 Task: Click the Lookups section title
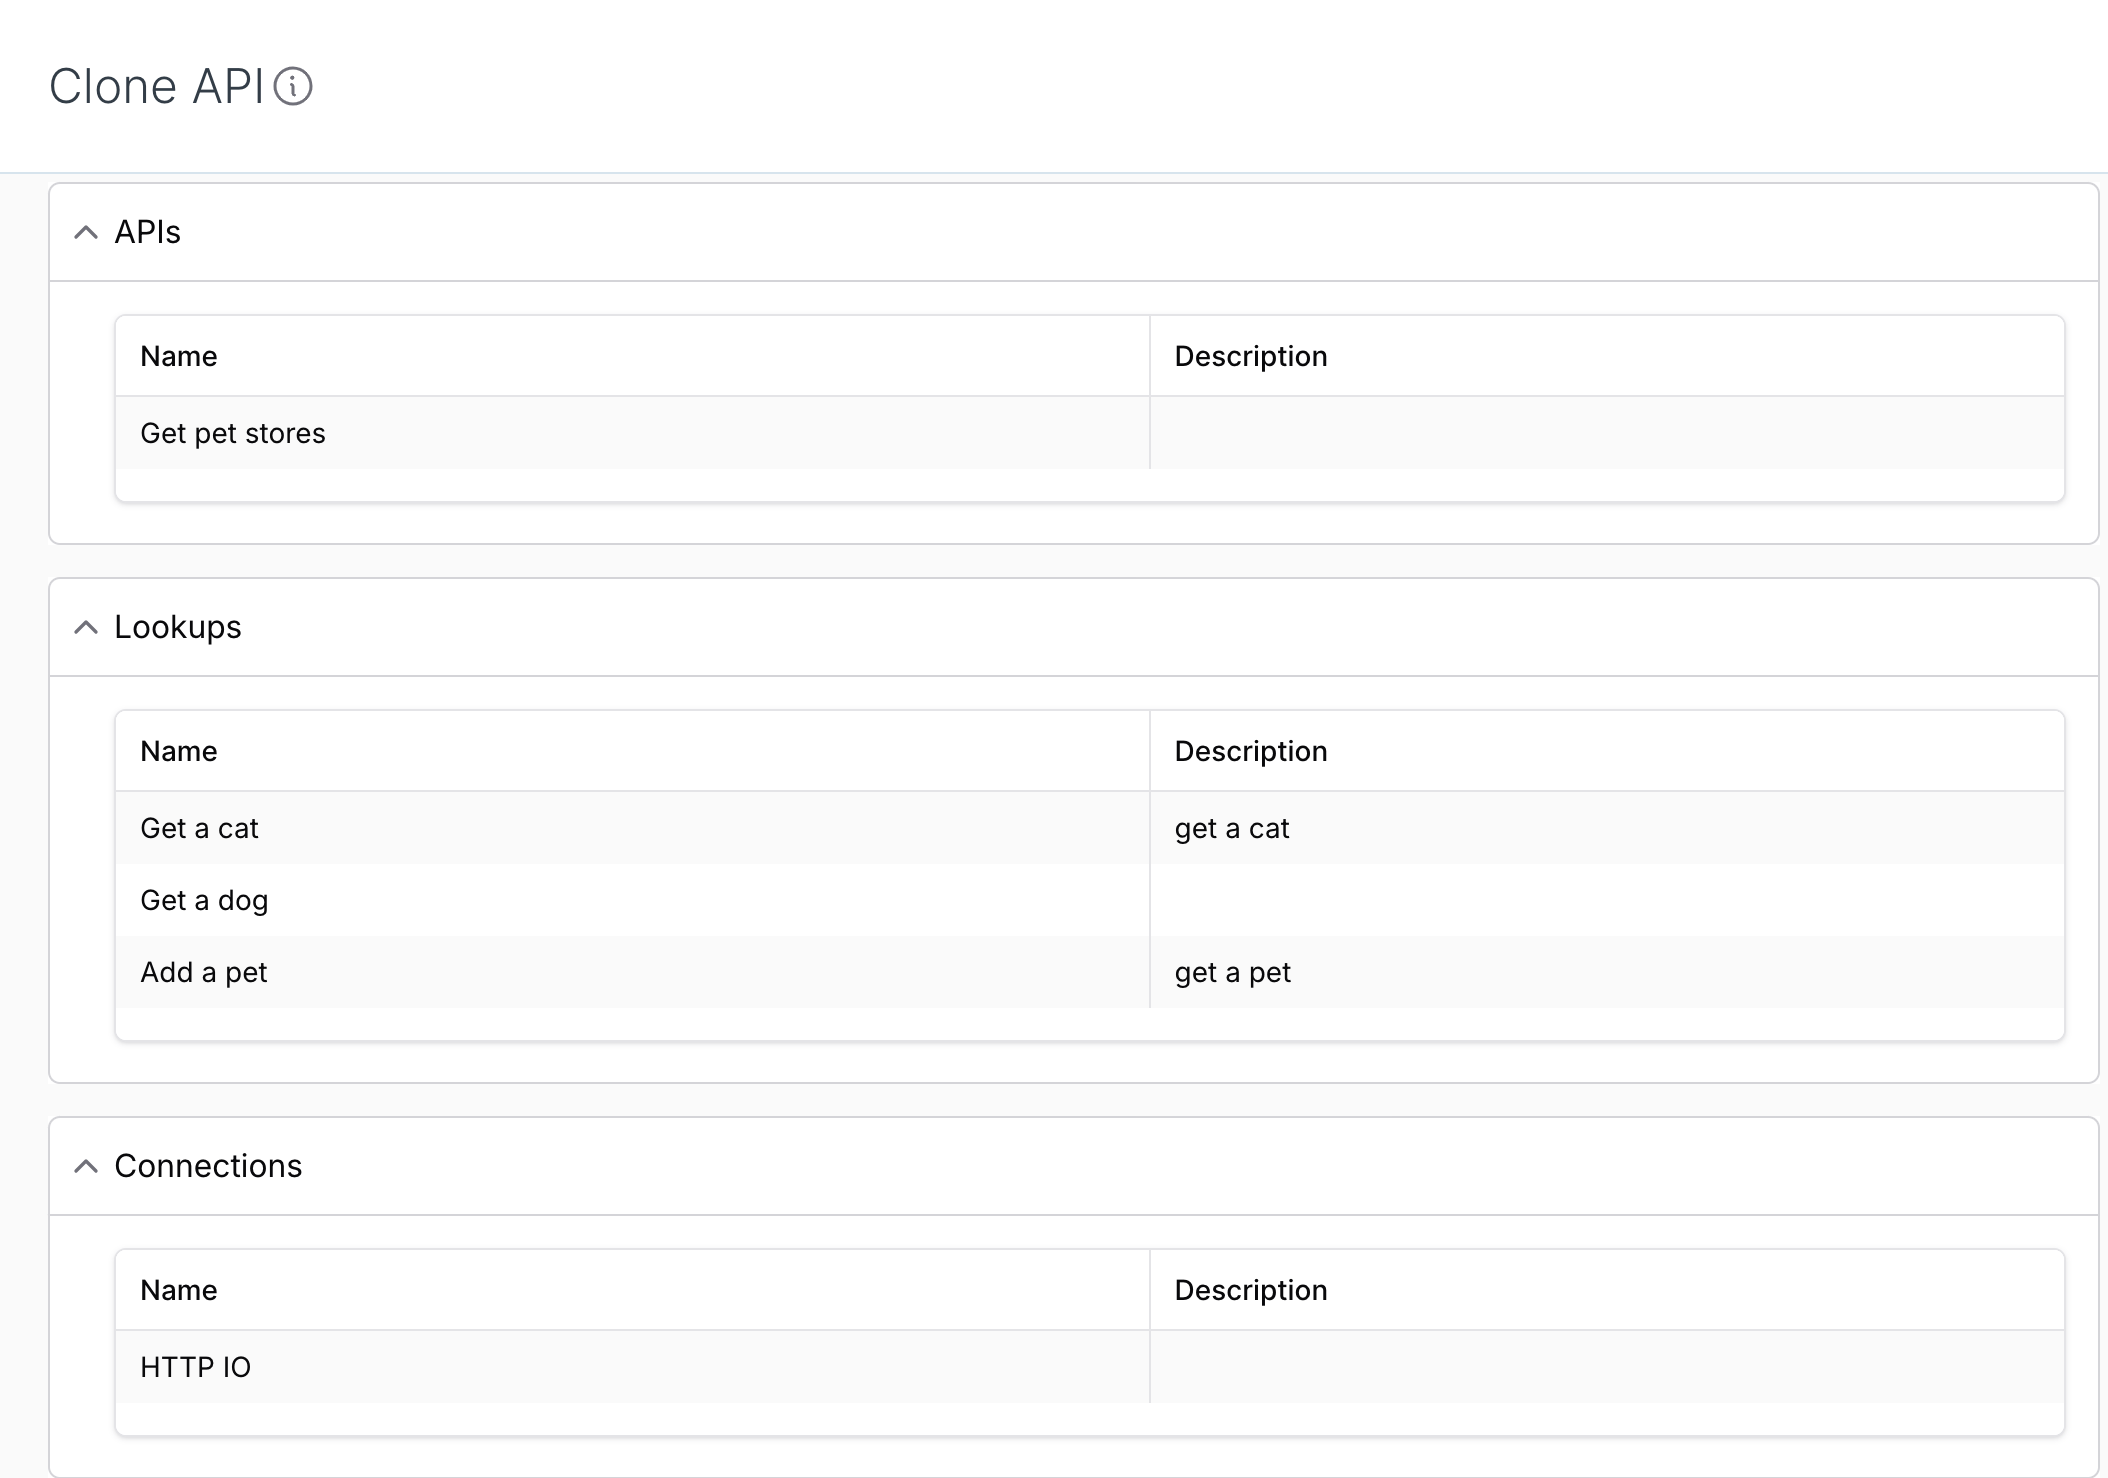pos(178,627)
